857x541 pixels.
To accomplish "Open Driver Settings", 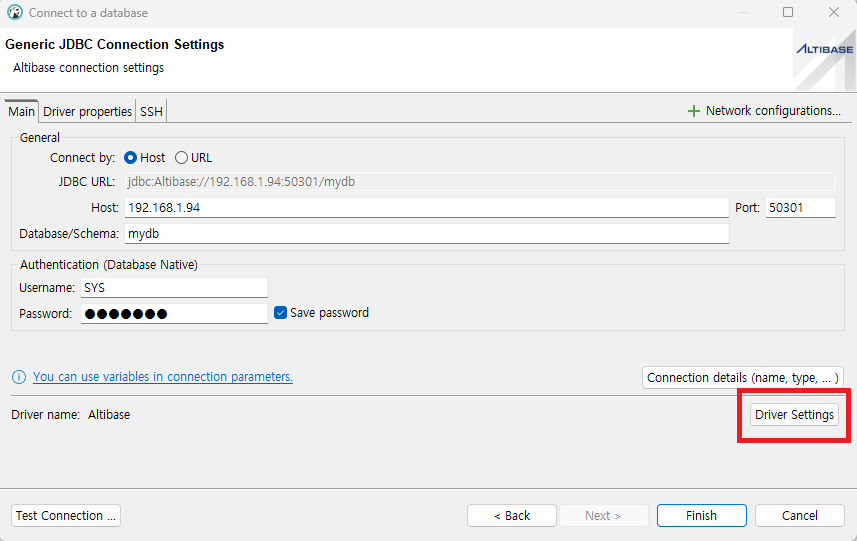I will [x=794, y=415].
